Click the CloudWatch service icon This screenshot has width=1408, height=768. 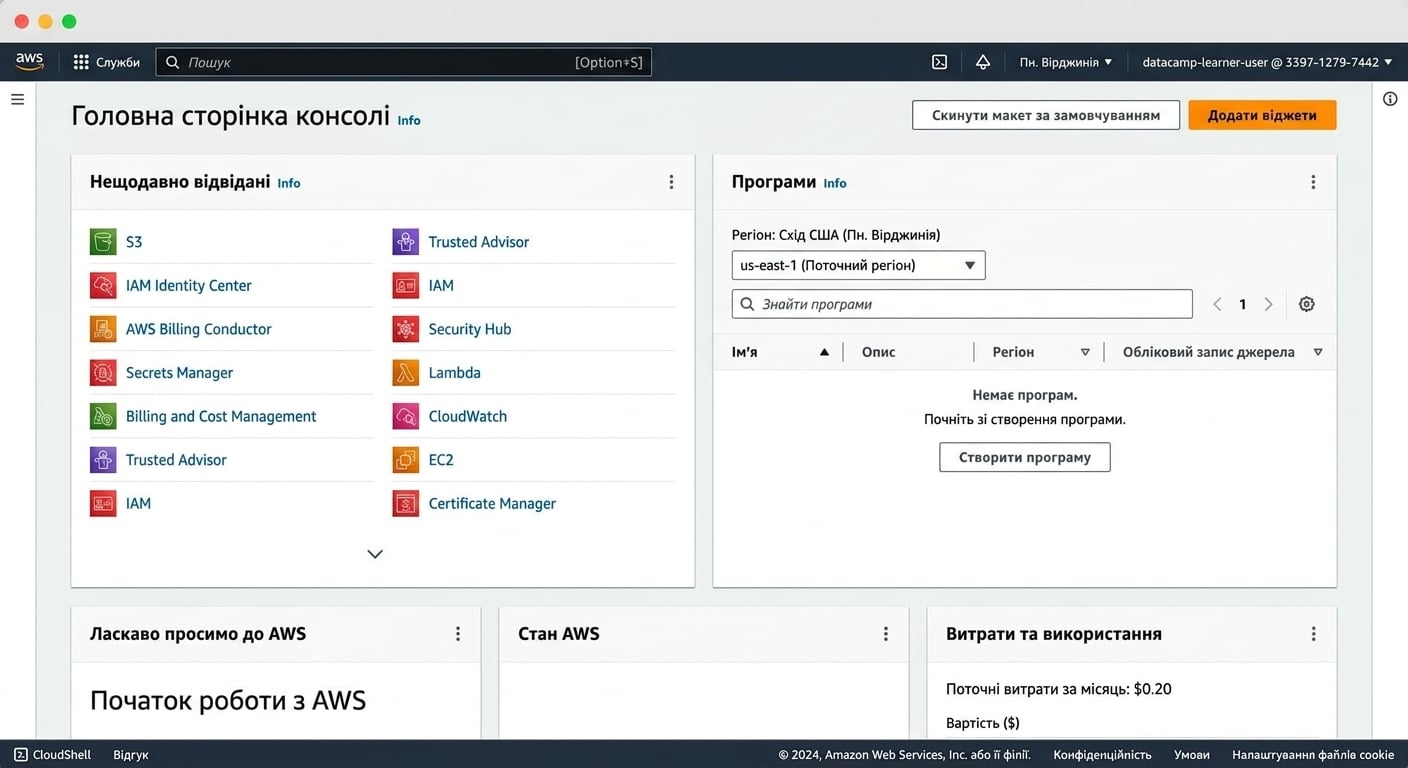point(405,416)
